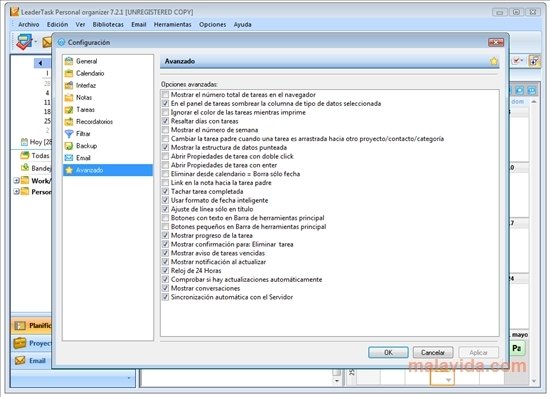Toggle Usar formato de fecha inteligente
The image size is (550, 397).
coord(165,200)
